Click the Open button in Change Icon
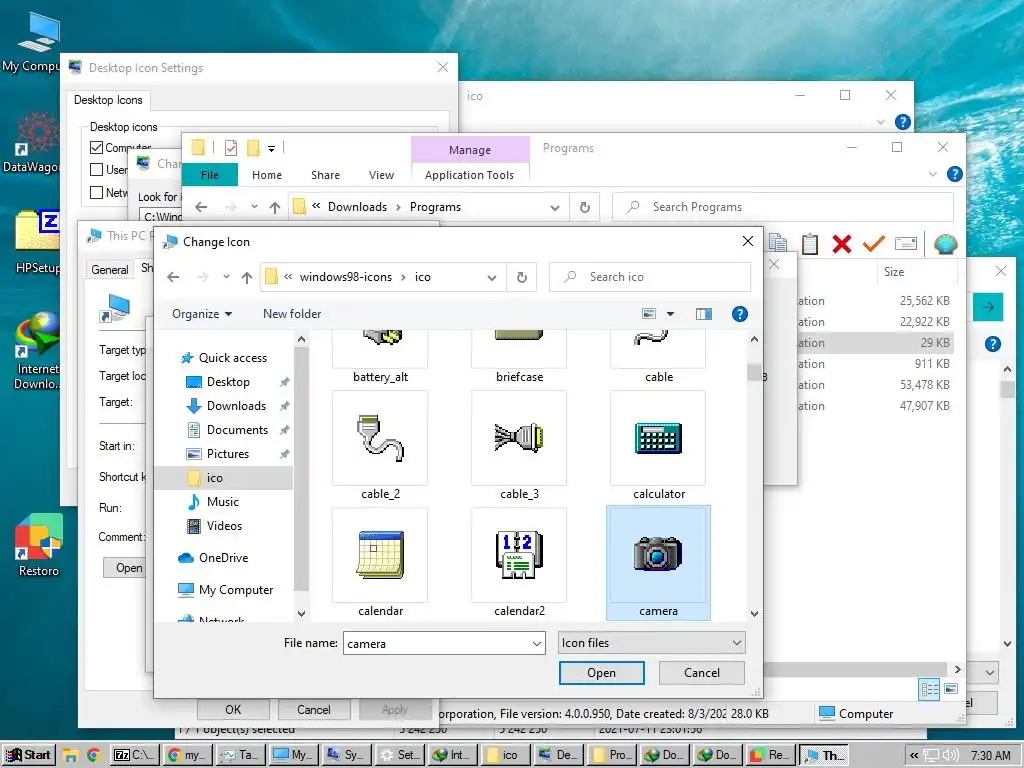This screenshot has height=768, width=1024. pos(601,673)
